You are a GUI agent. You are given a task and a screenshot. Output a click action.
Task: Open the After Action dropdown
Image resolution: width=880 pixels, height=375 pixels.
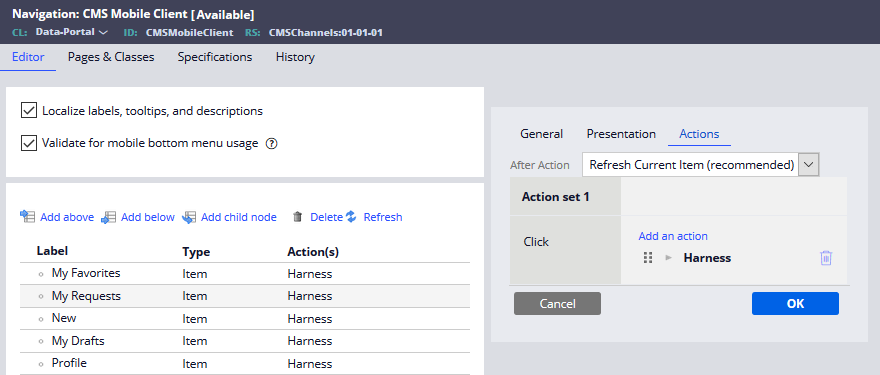(700, 164)
